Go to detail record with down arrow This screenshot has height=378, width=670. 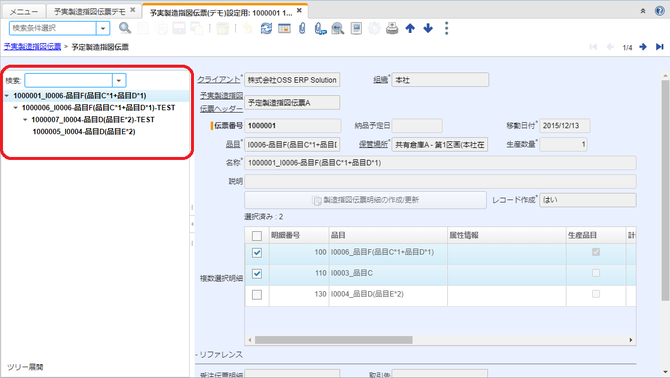[428, 28]
